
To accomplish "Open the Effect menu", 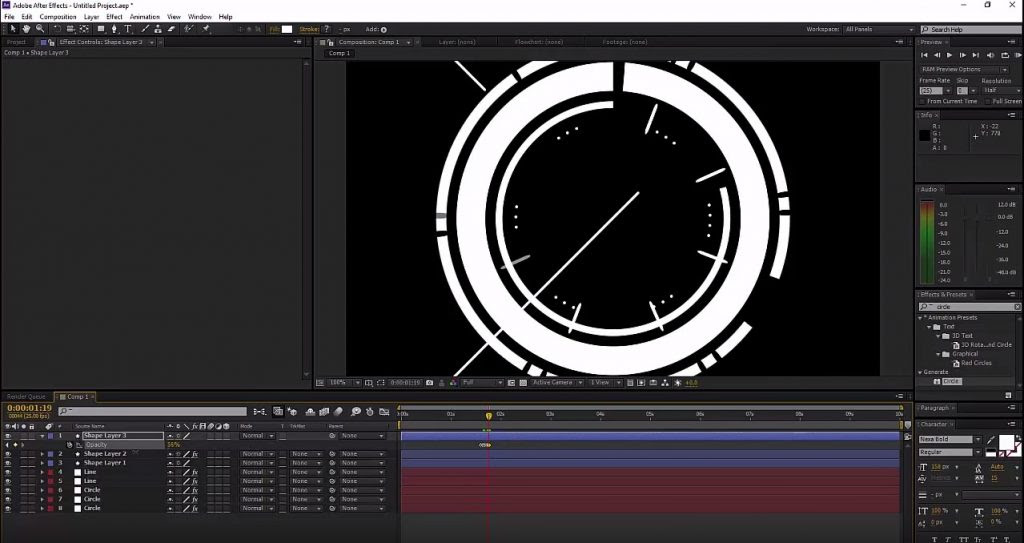I will click(114, 17).
